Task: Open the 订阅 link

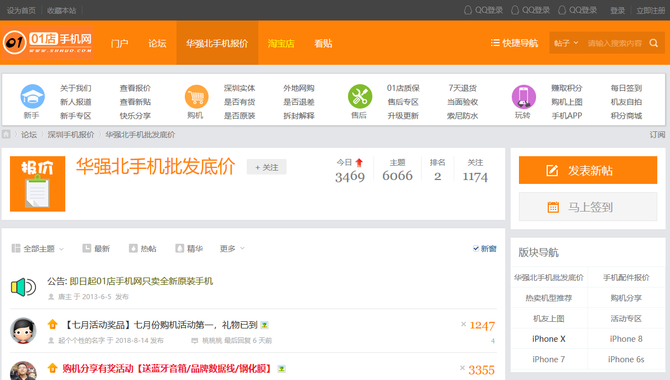Action: point(657,134)
